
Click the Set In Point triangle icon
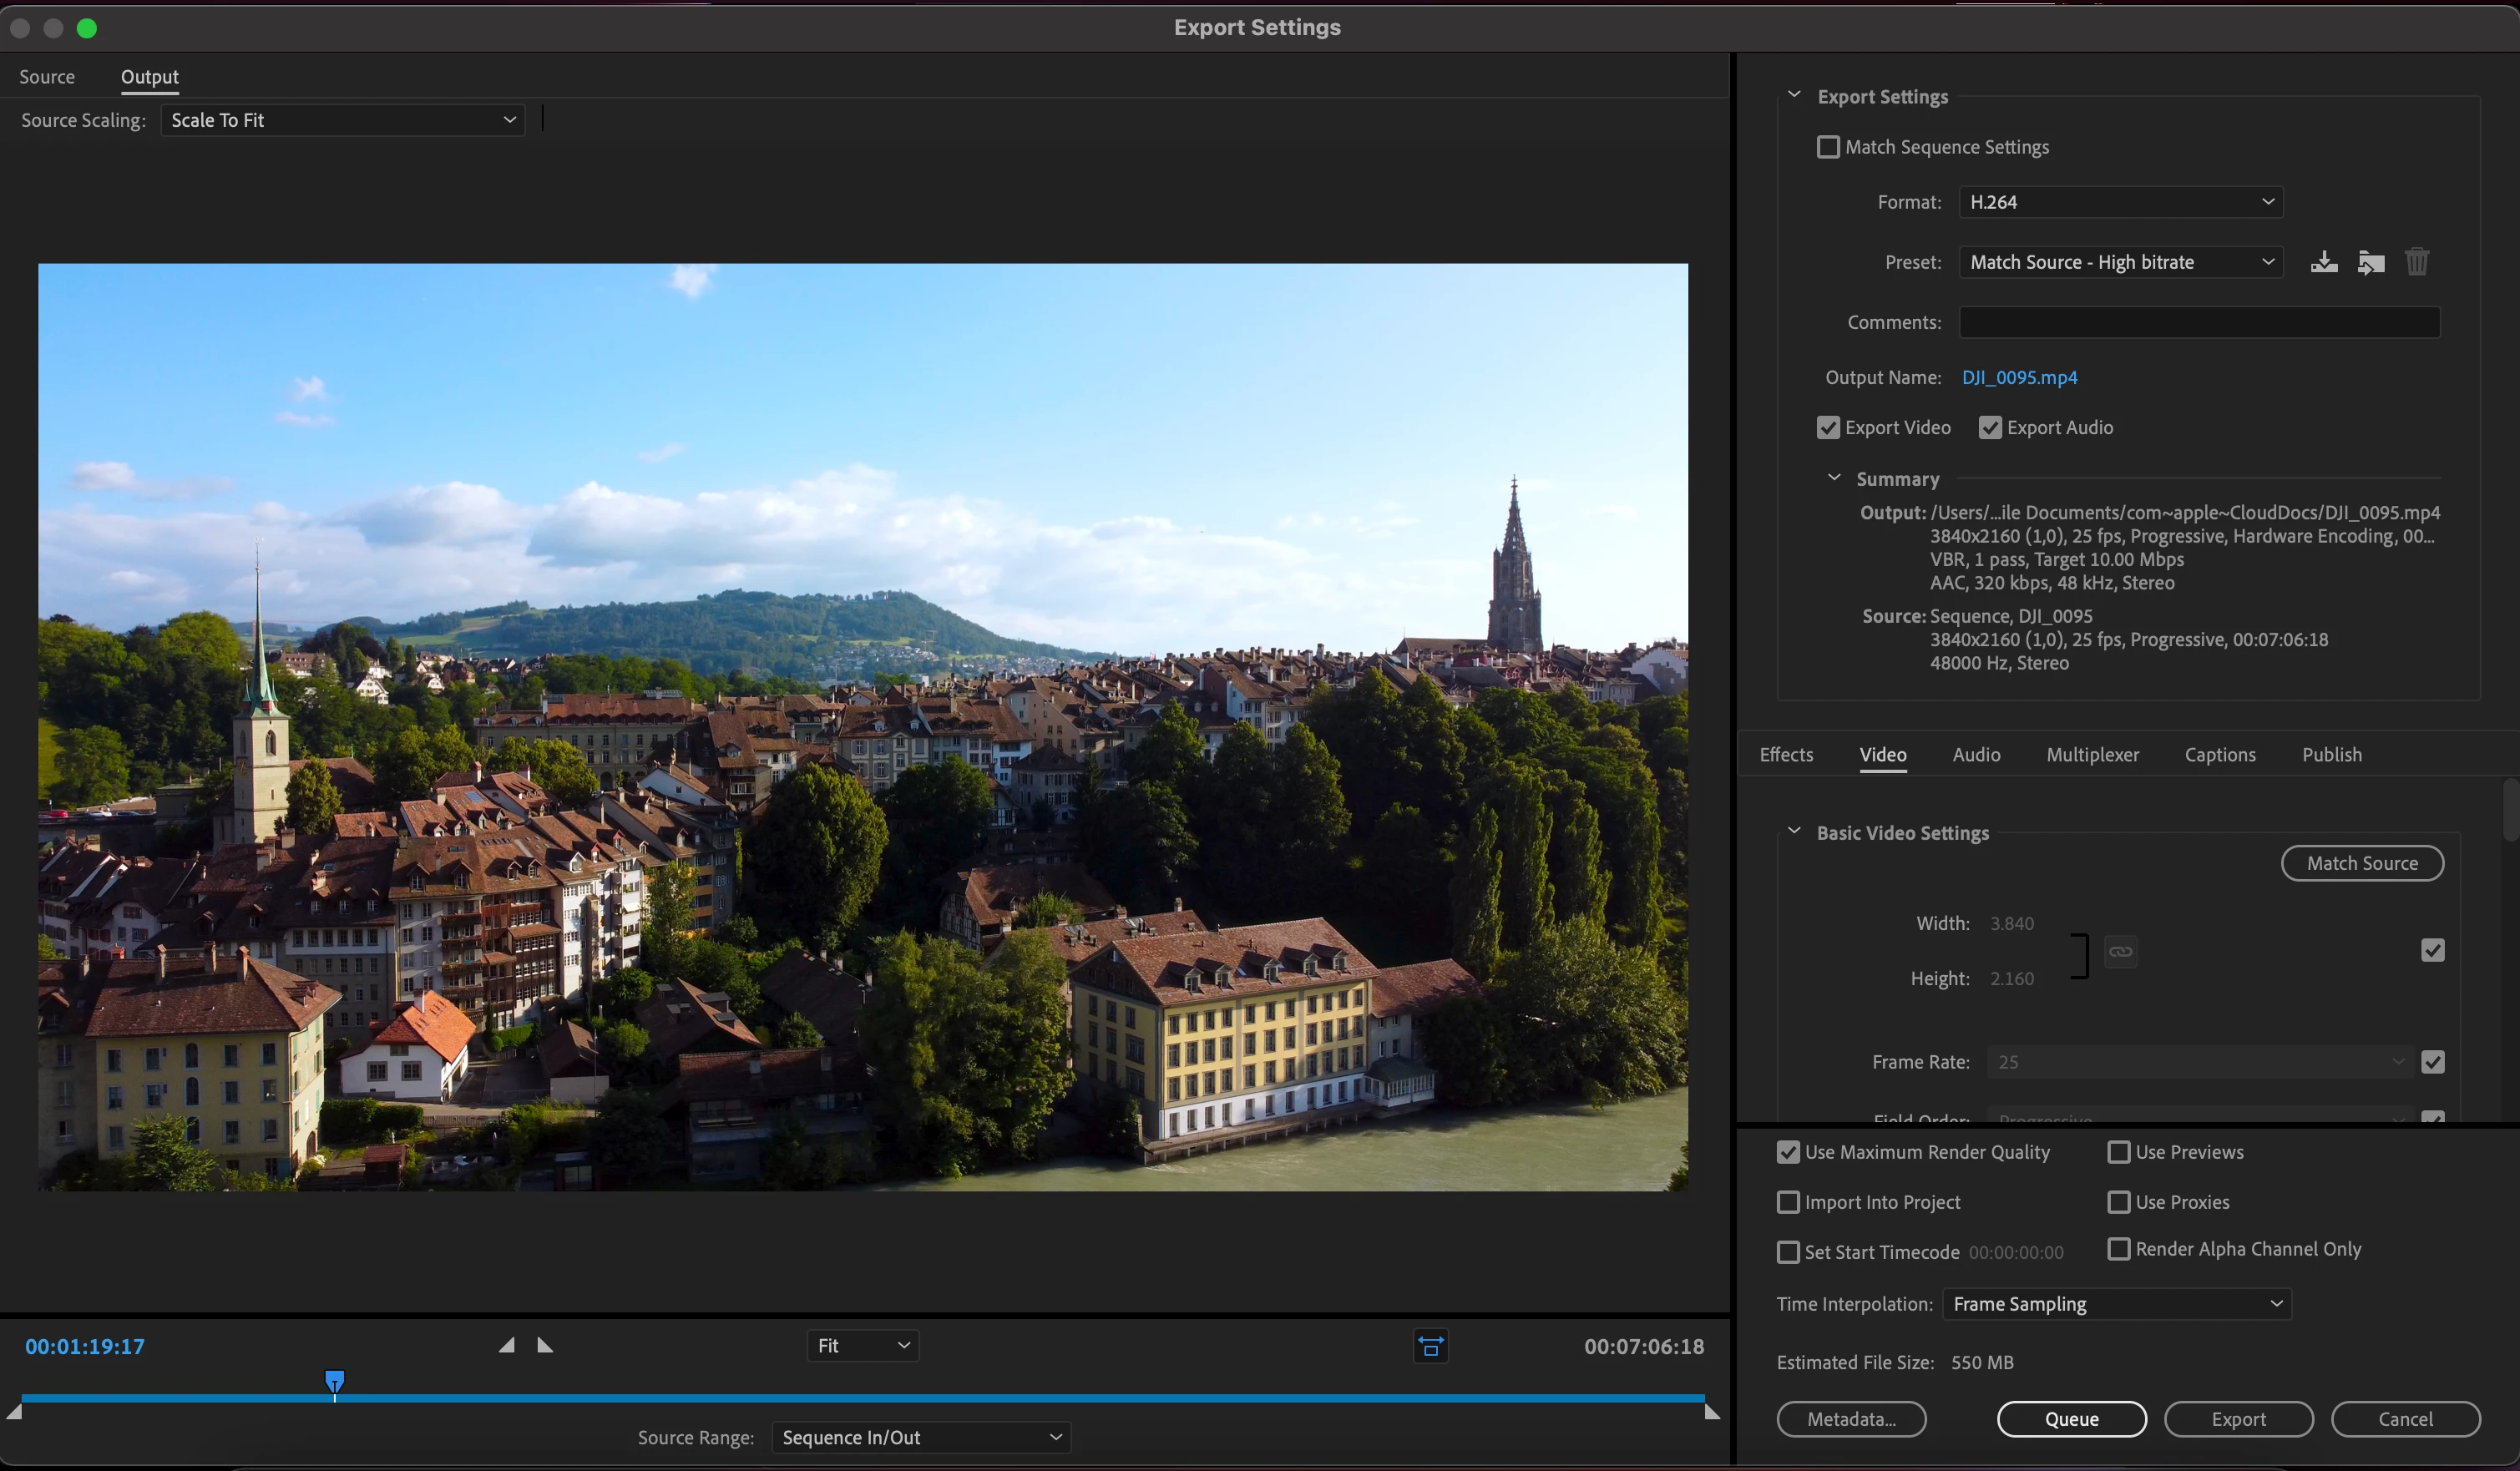click(x=507, y=1345)
